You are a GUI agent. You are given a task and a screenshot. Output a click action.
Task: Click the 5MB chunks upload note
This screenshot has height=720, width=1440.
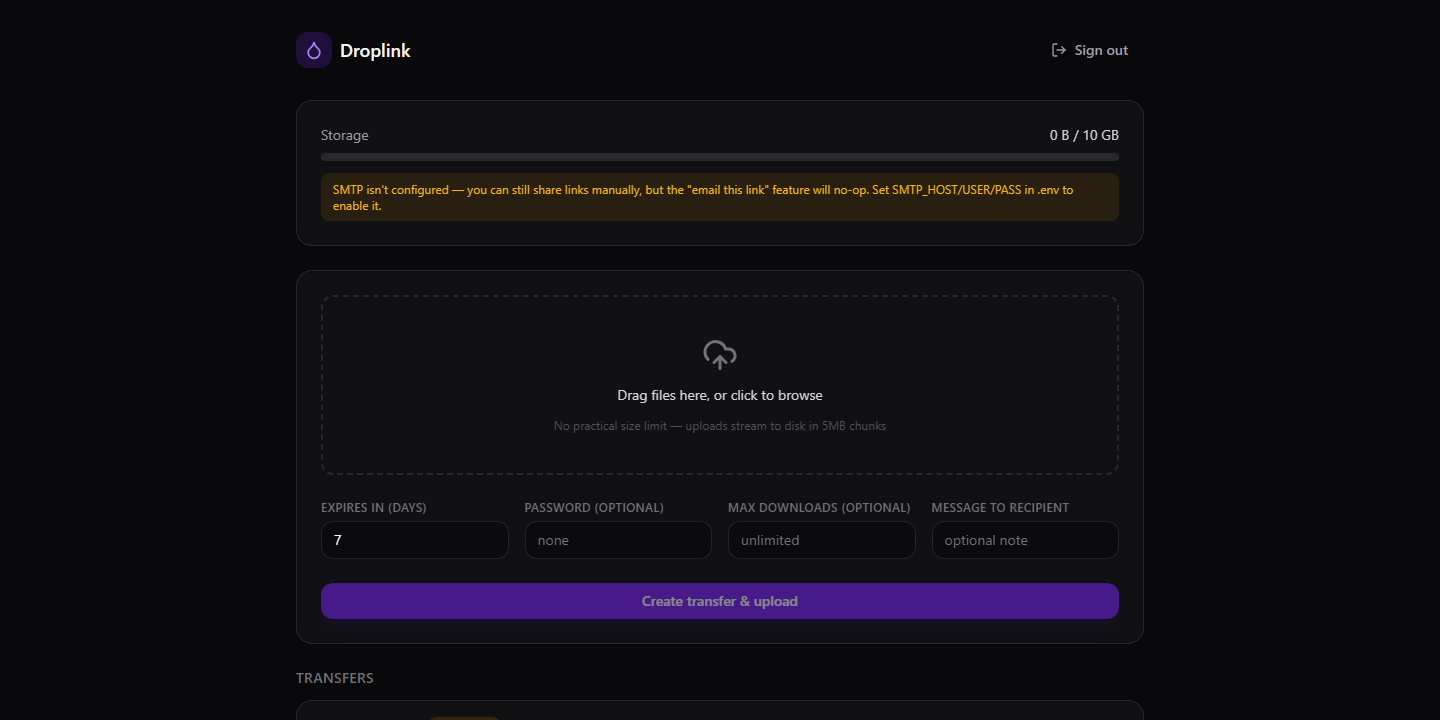[x=720, y=426]
